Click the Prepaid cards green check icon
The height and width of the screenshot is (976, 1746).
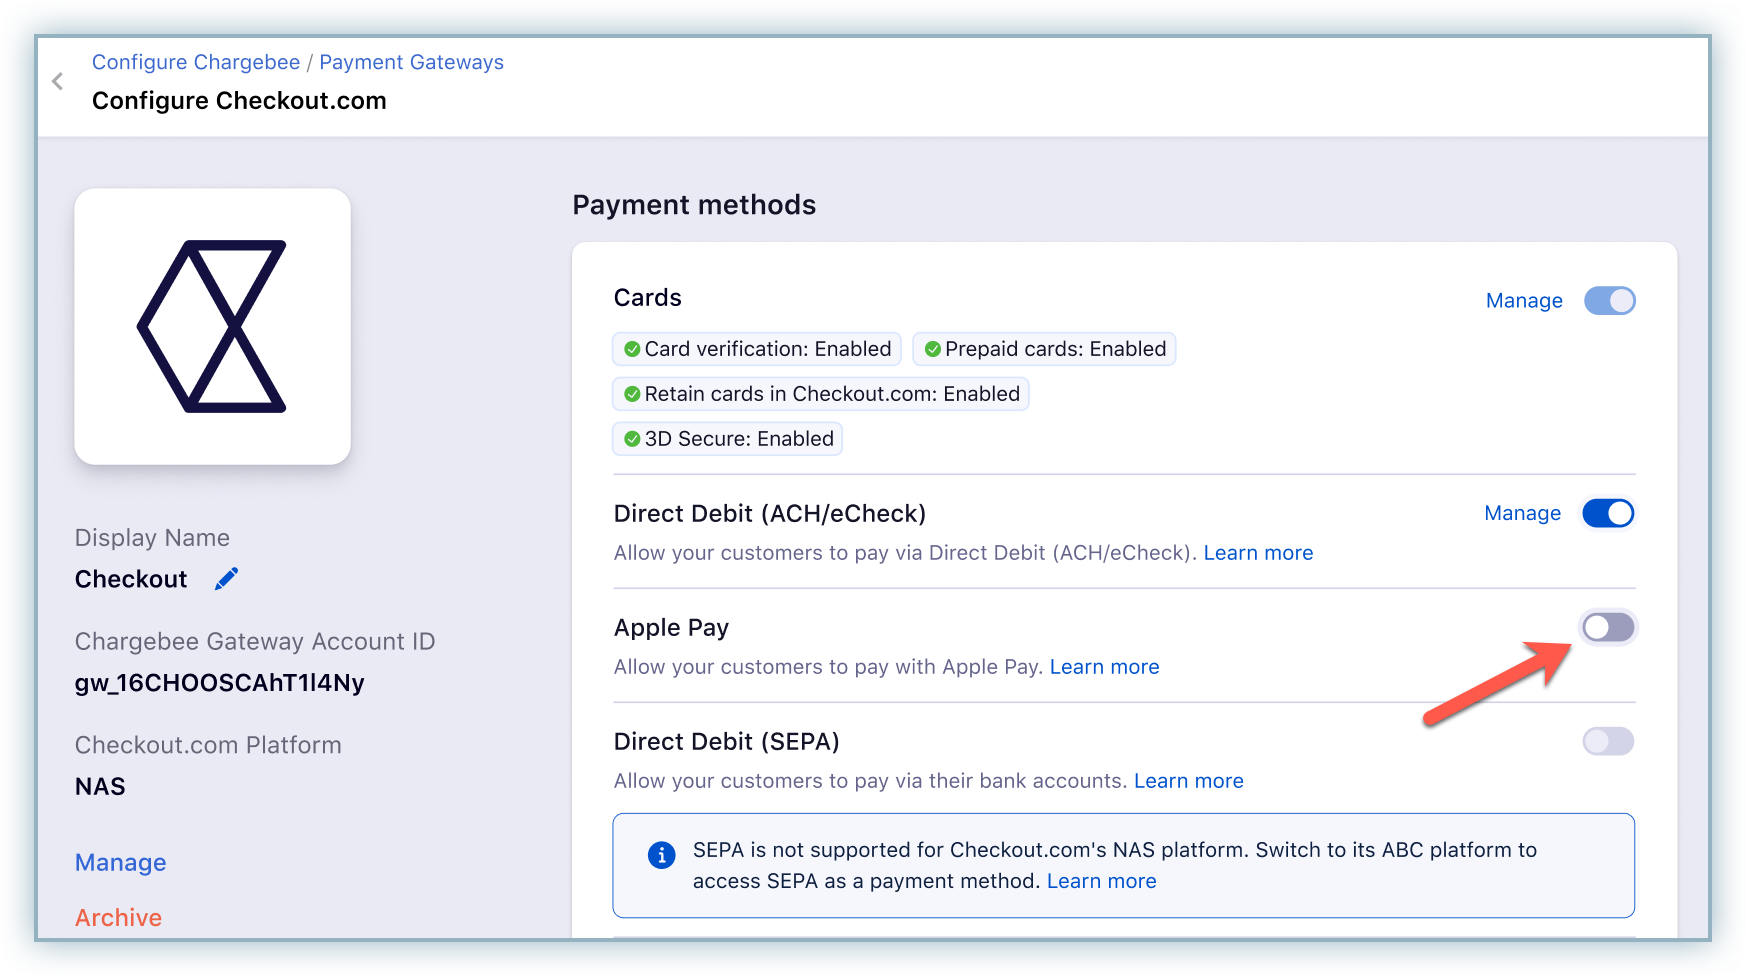[932, 349]
